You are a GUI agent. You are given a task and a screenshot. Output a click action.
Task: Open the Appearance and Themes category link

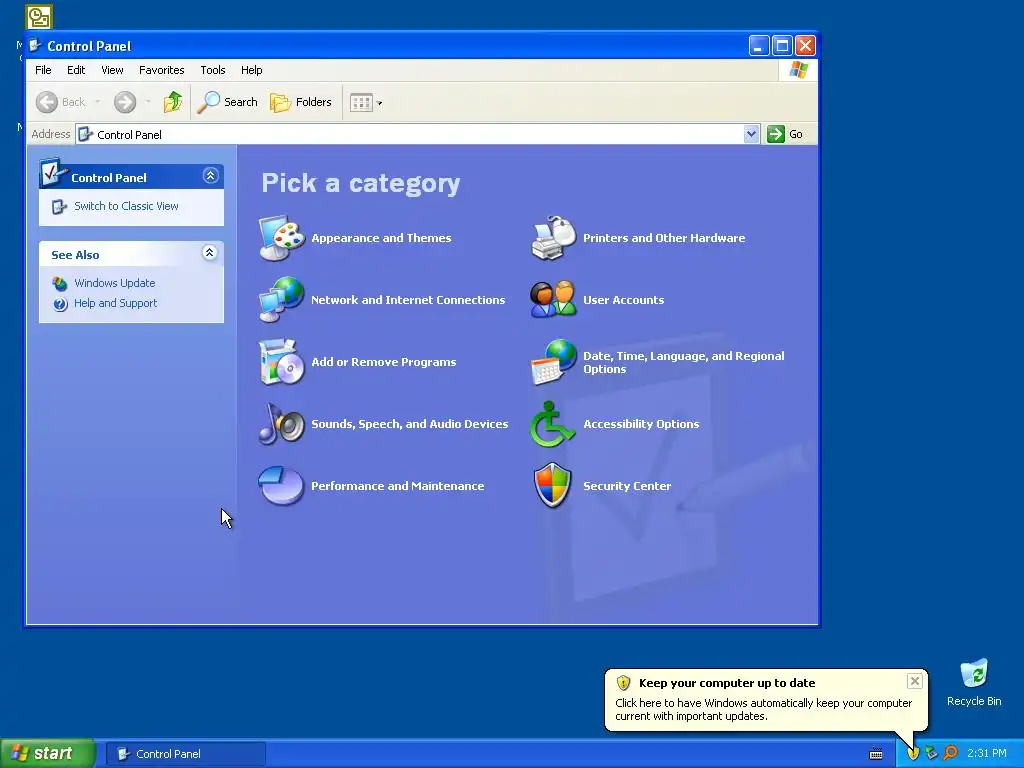pyautogui.click(x=381, y=238)
